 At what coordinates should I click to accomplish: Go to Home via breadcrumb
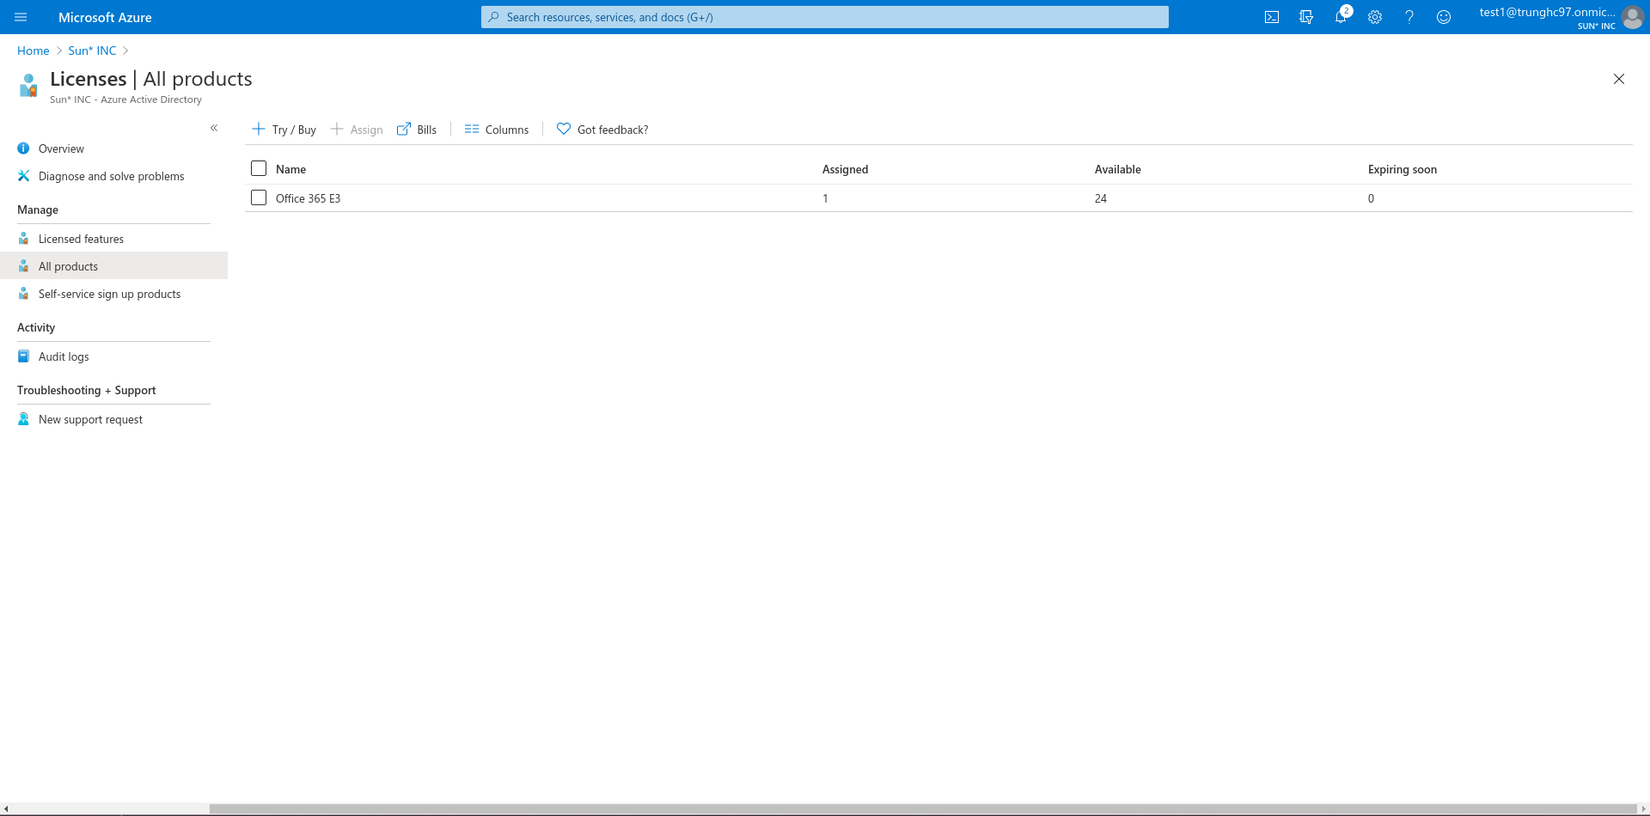[33, 51]
